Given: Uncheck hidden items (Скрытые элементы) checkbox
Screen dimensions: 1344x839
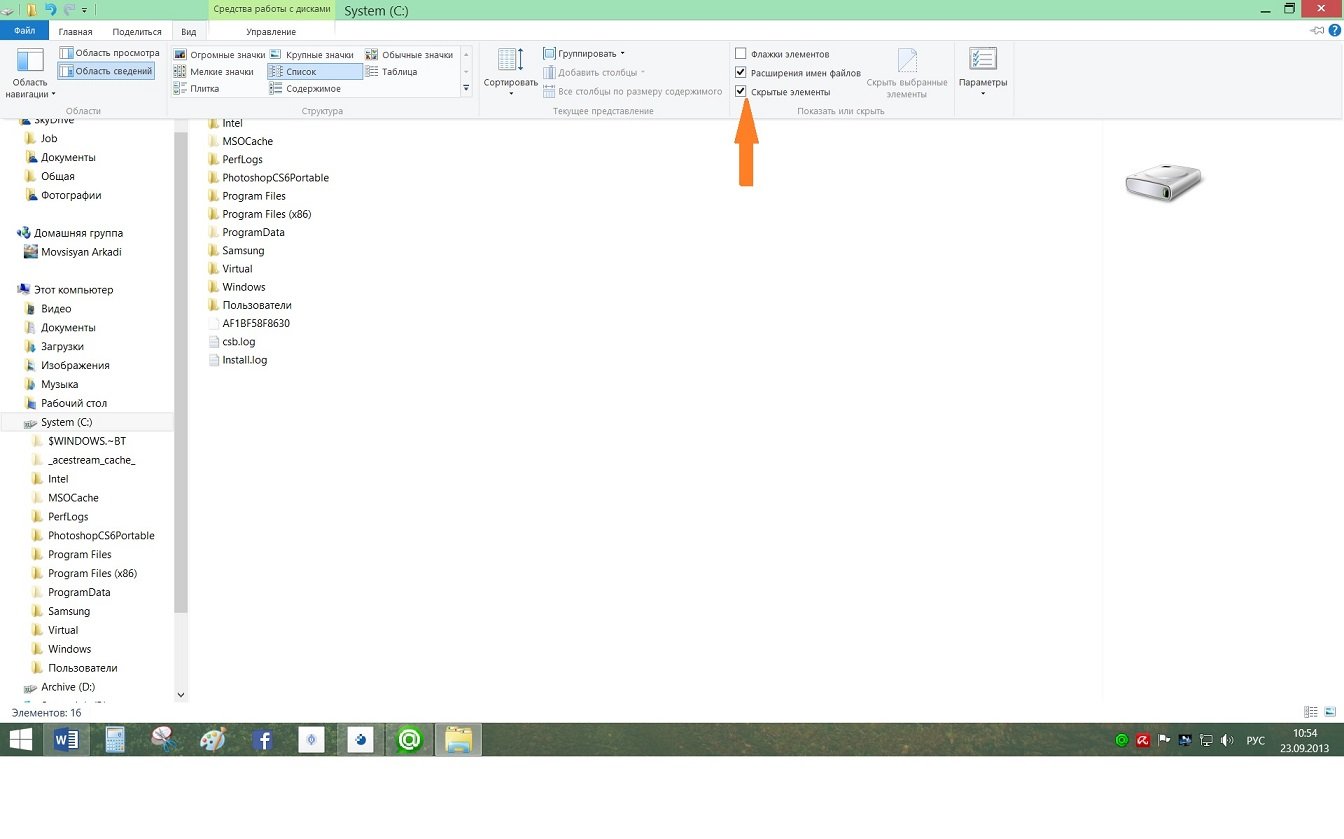Looking at the screenshot, I should pyautogui.click(x=741, y=92).
